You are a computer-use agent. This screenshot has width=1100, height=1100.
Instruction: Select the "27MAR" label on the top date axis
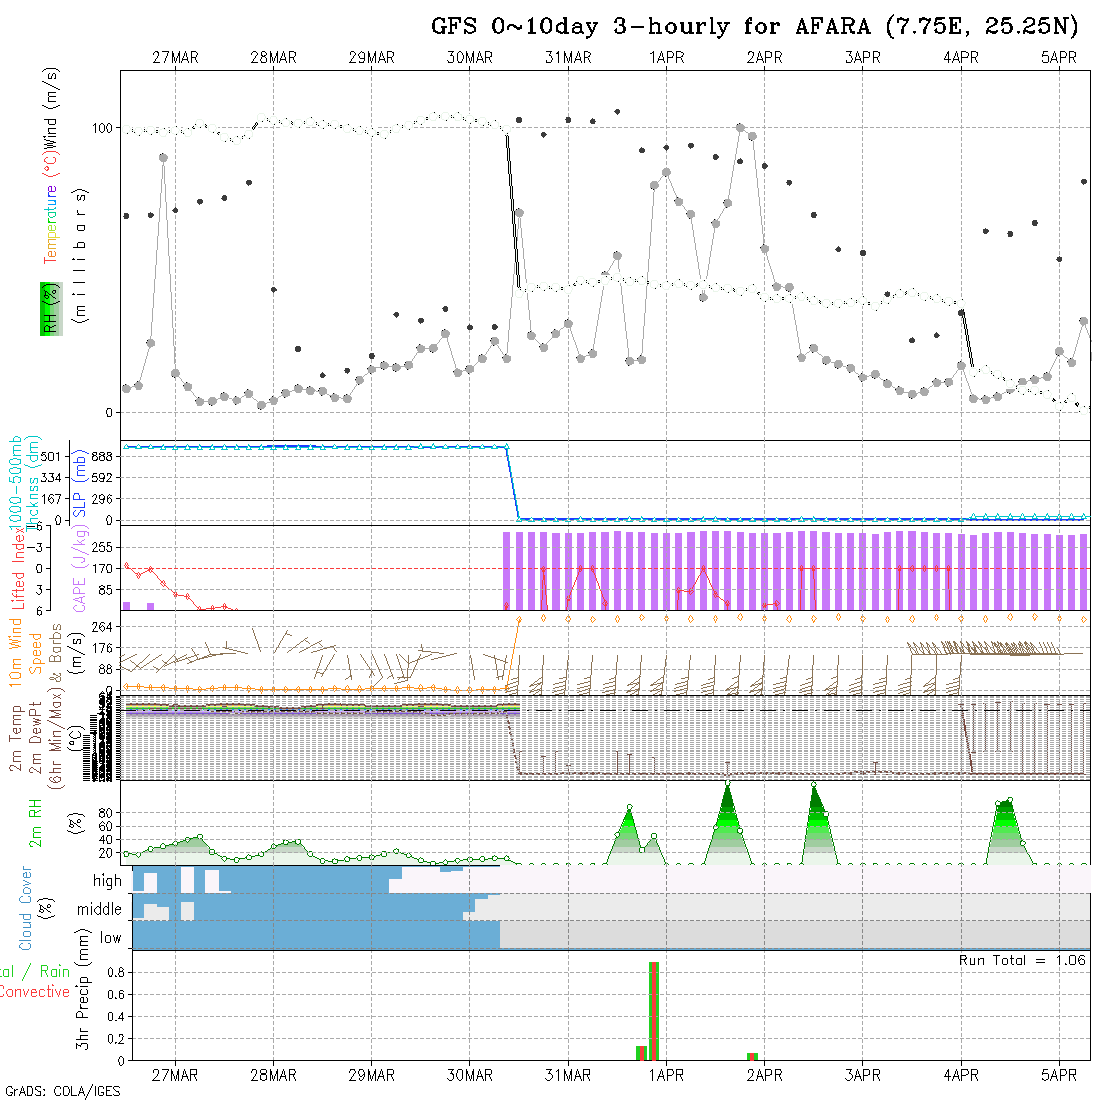(x=175, y=58)
